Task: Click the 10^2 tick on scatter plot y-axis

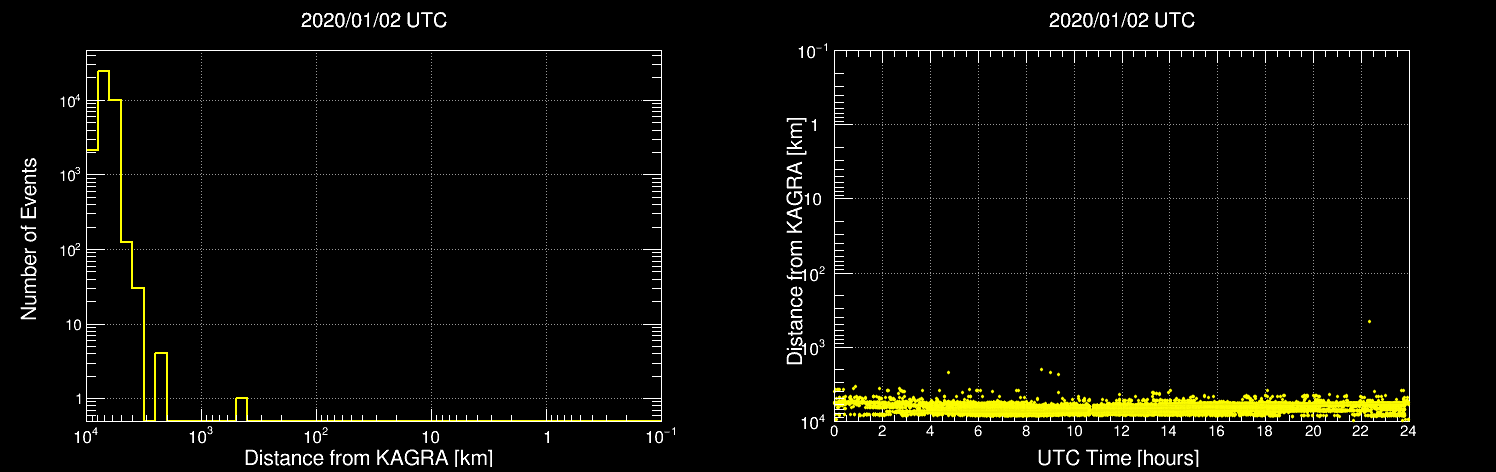Action: click(x=815, y=273)
